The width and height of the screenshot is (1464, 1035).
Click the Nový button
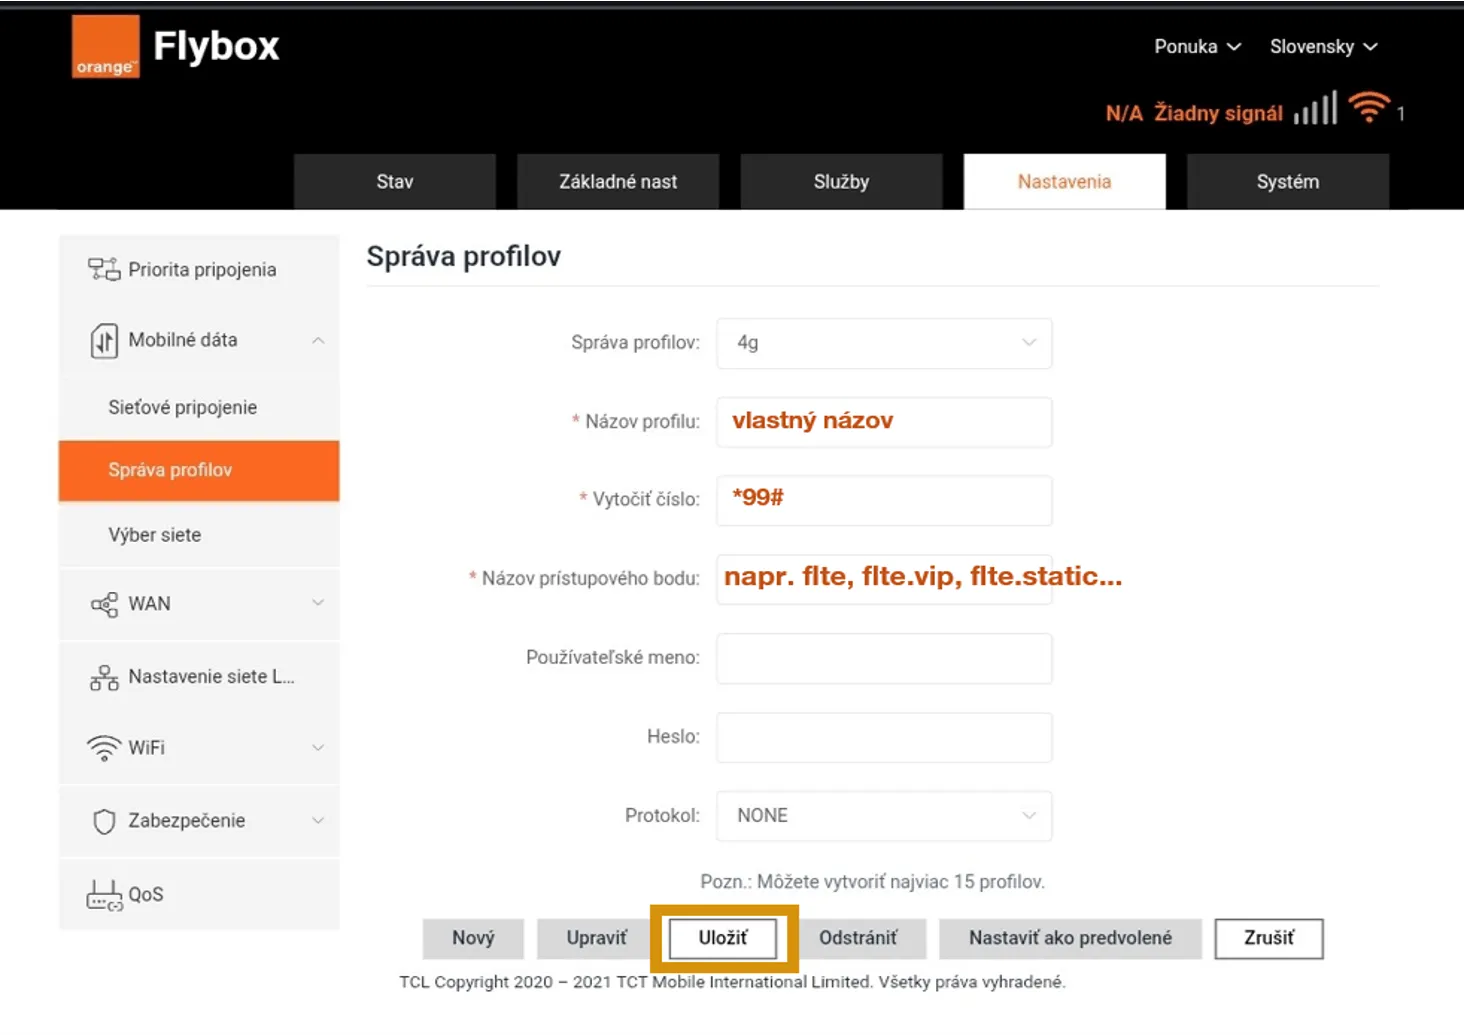click(473, 938)
